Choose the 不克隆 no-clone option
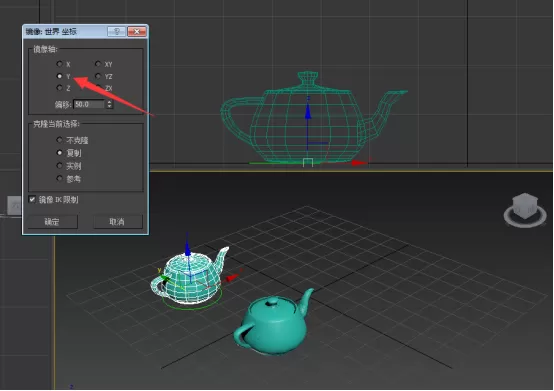Screen dimensions: 554x391 [x=59, y=140]
